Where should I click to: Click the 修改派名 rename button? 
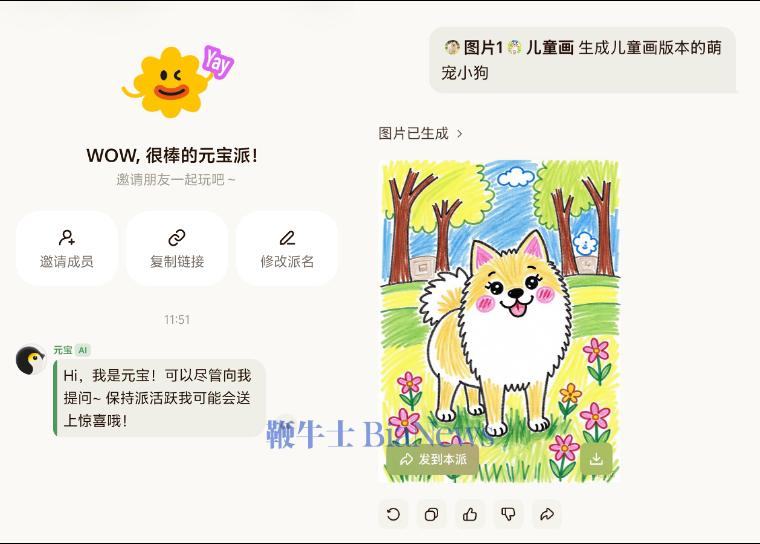pos(287,248)
